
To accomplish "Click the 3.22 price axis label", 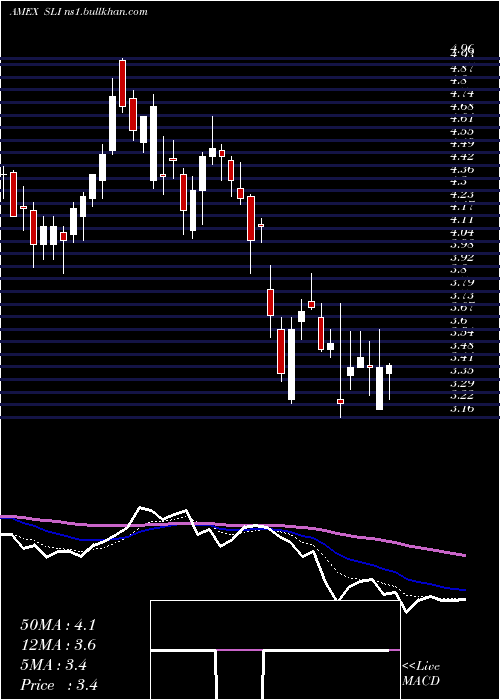I will pos(461,396).
